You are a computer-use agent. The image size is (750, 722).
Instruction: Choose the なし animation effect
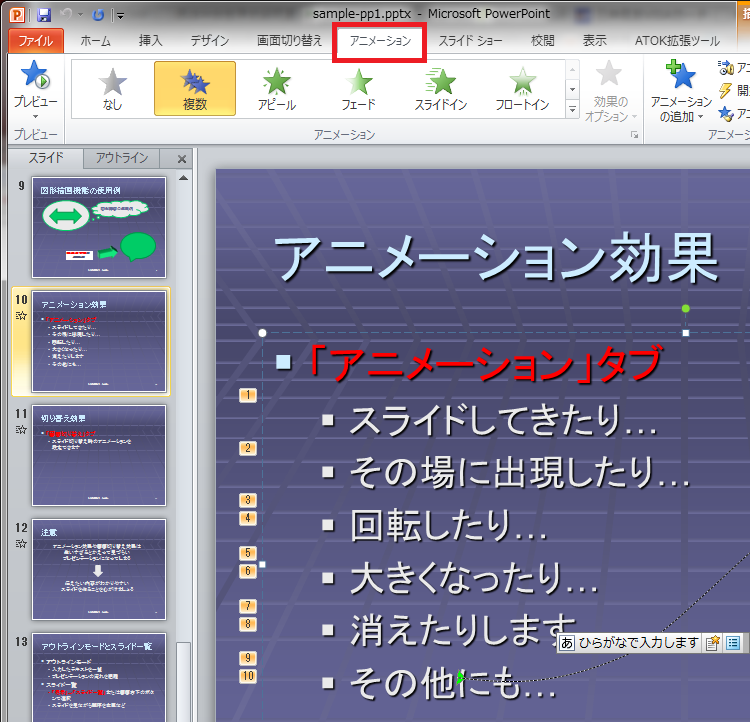112,89
